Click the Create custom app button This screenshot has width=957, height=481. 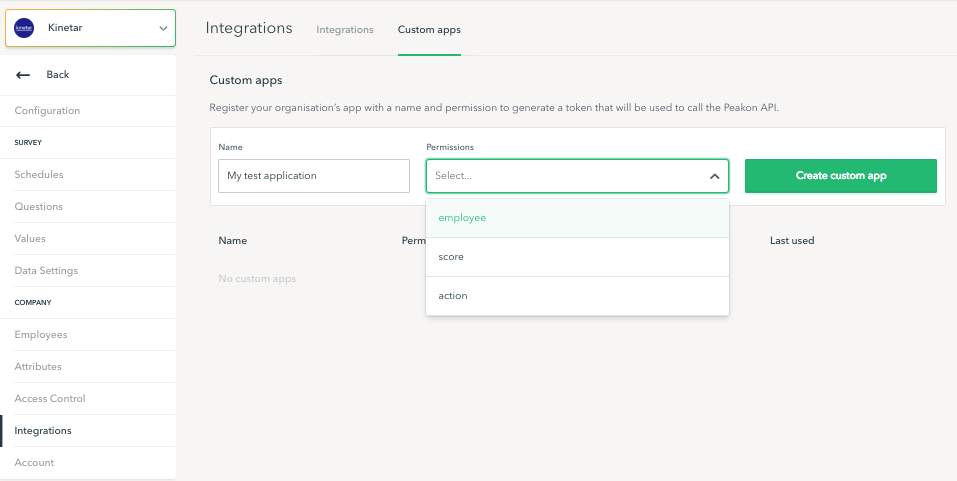pos(840,176)
